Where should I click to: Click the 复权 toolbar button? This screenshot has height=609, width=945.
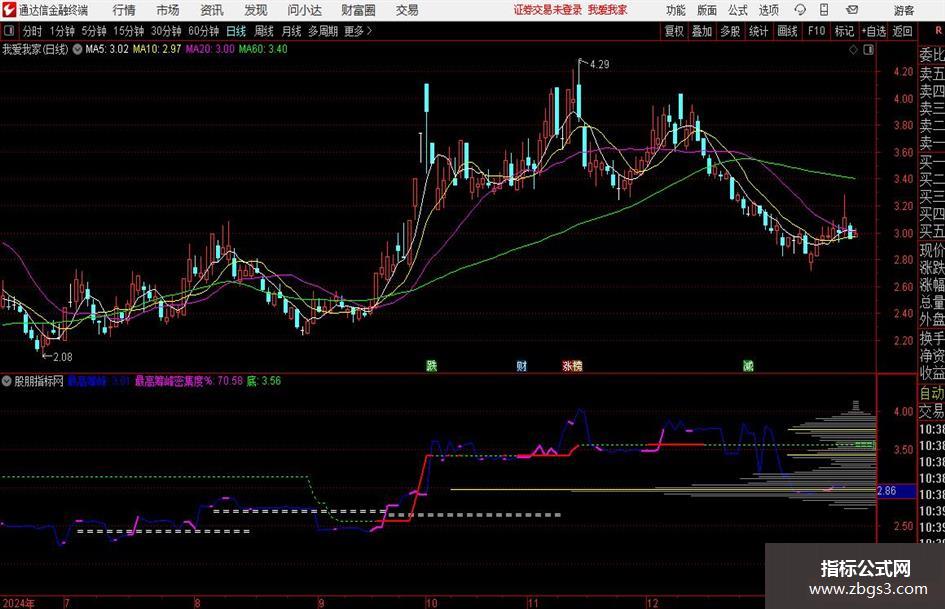pyautogui.click(x=674, y=31)
